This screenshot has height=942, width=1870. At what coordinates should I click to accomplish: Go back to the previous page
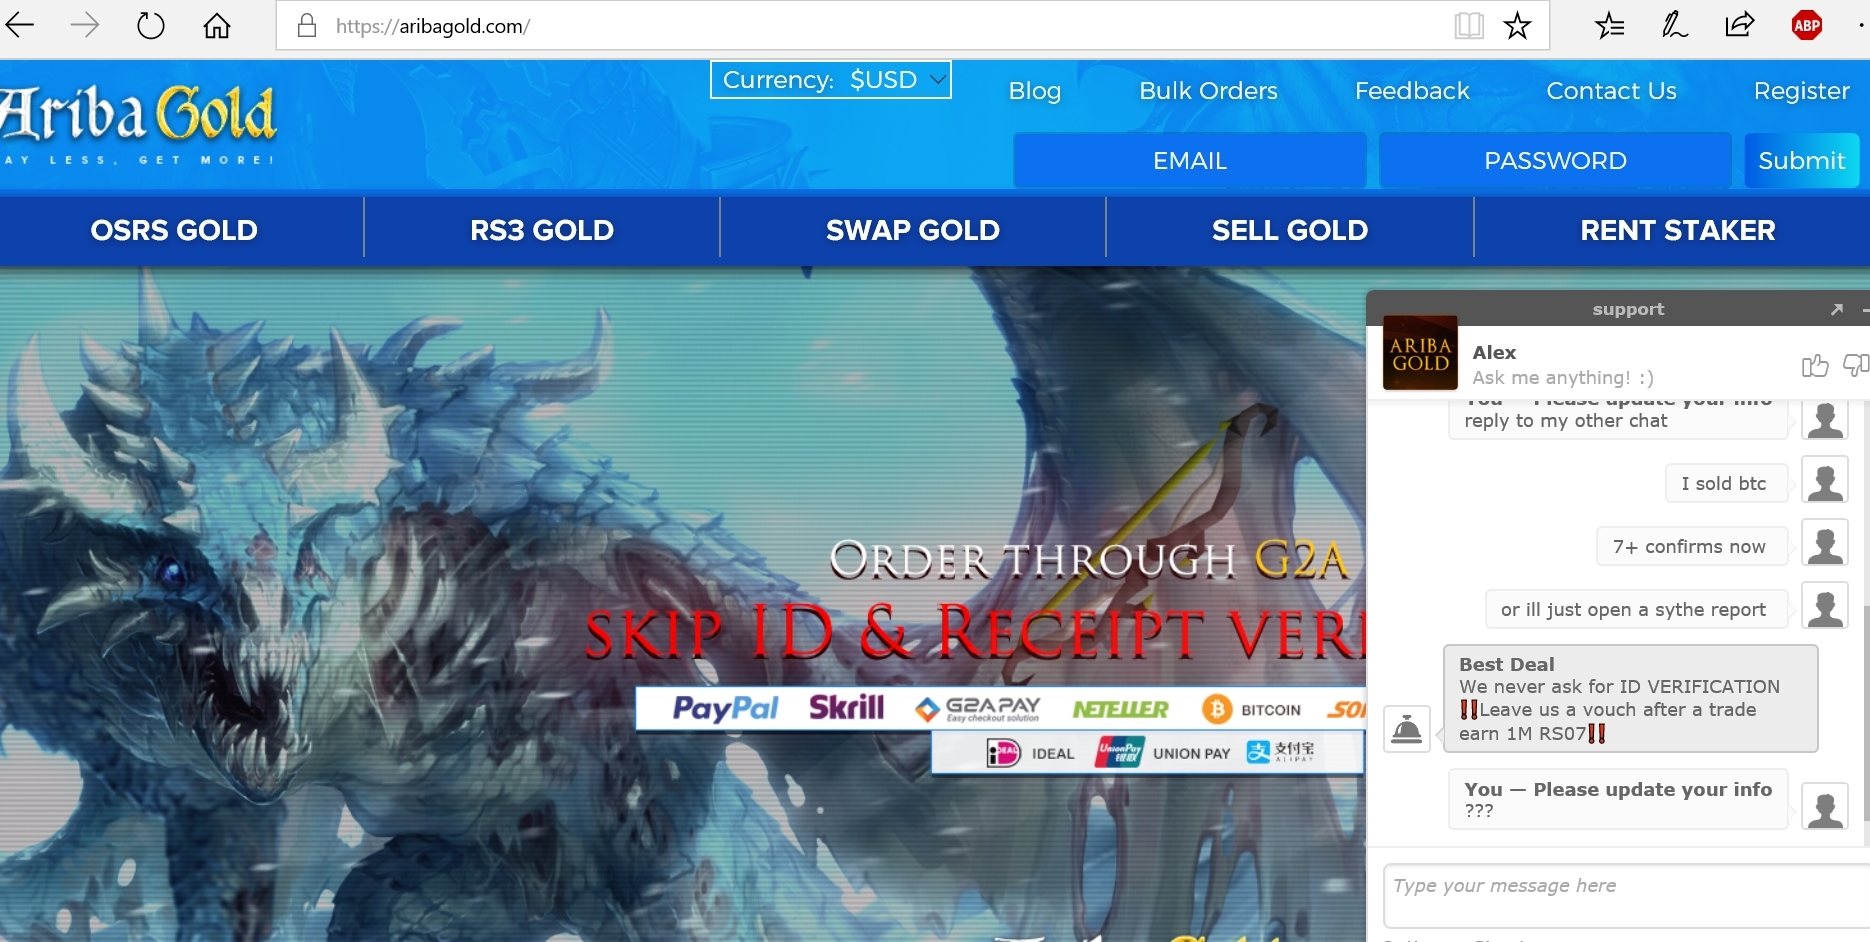coord(20,25)
